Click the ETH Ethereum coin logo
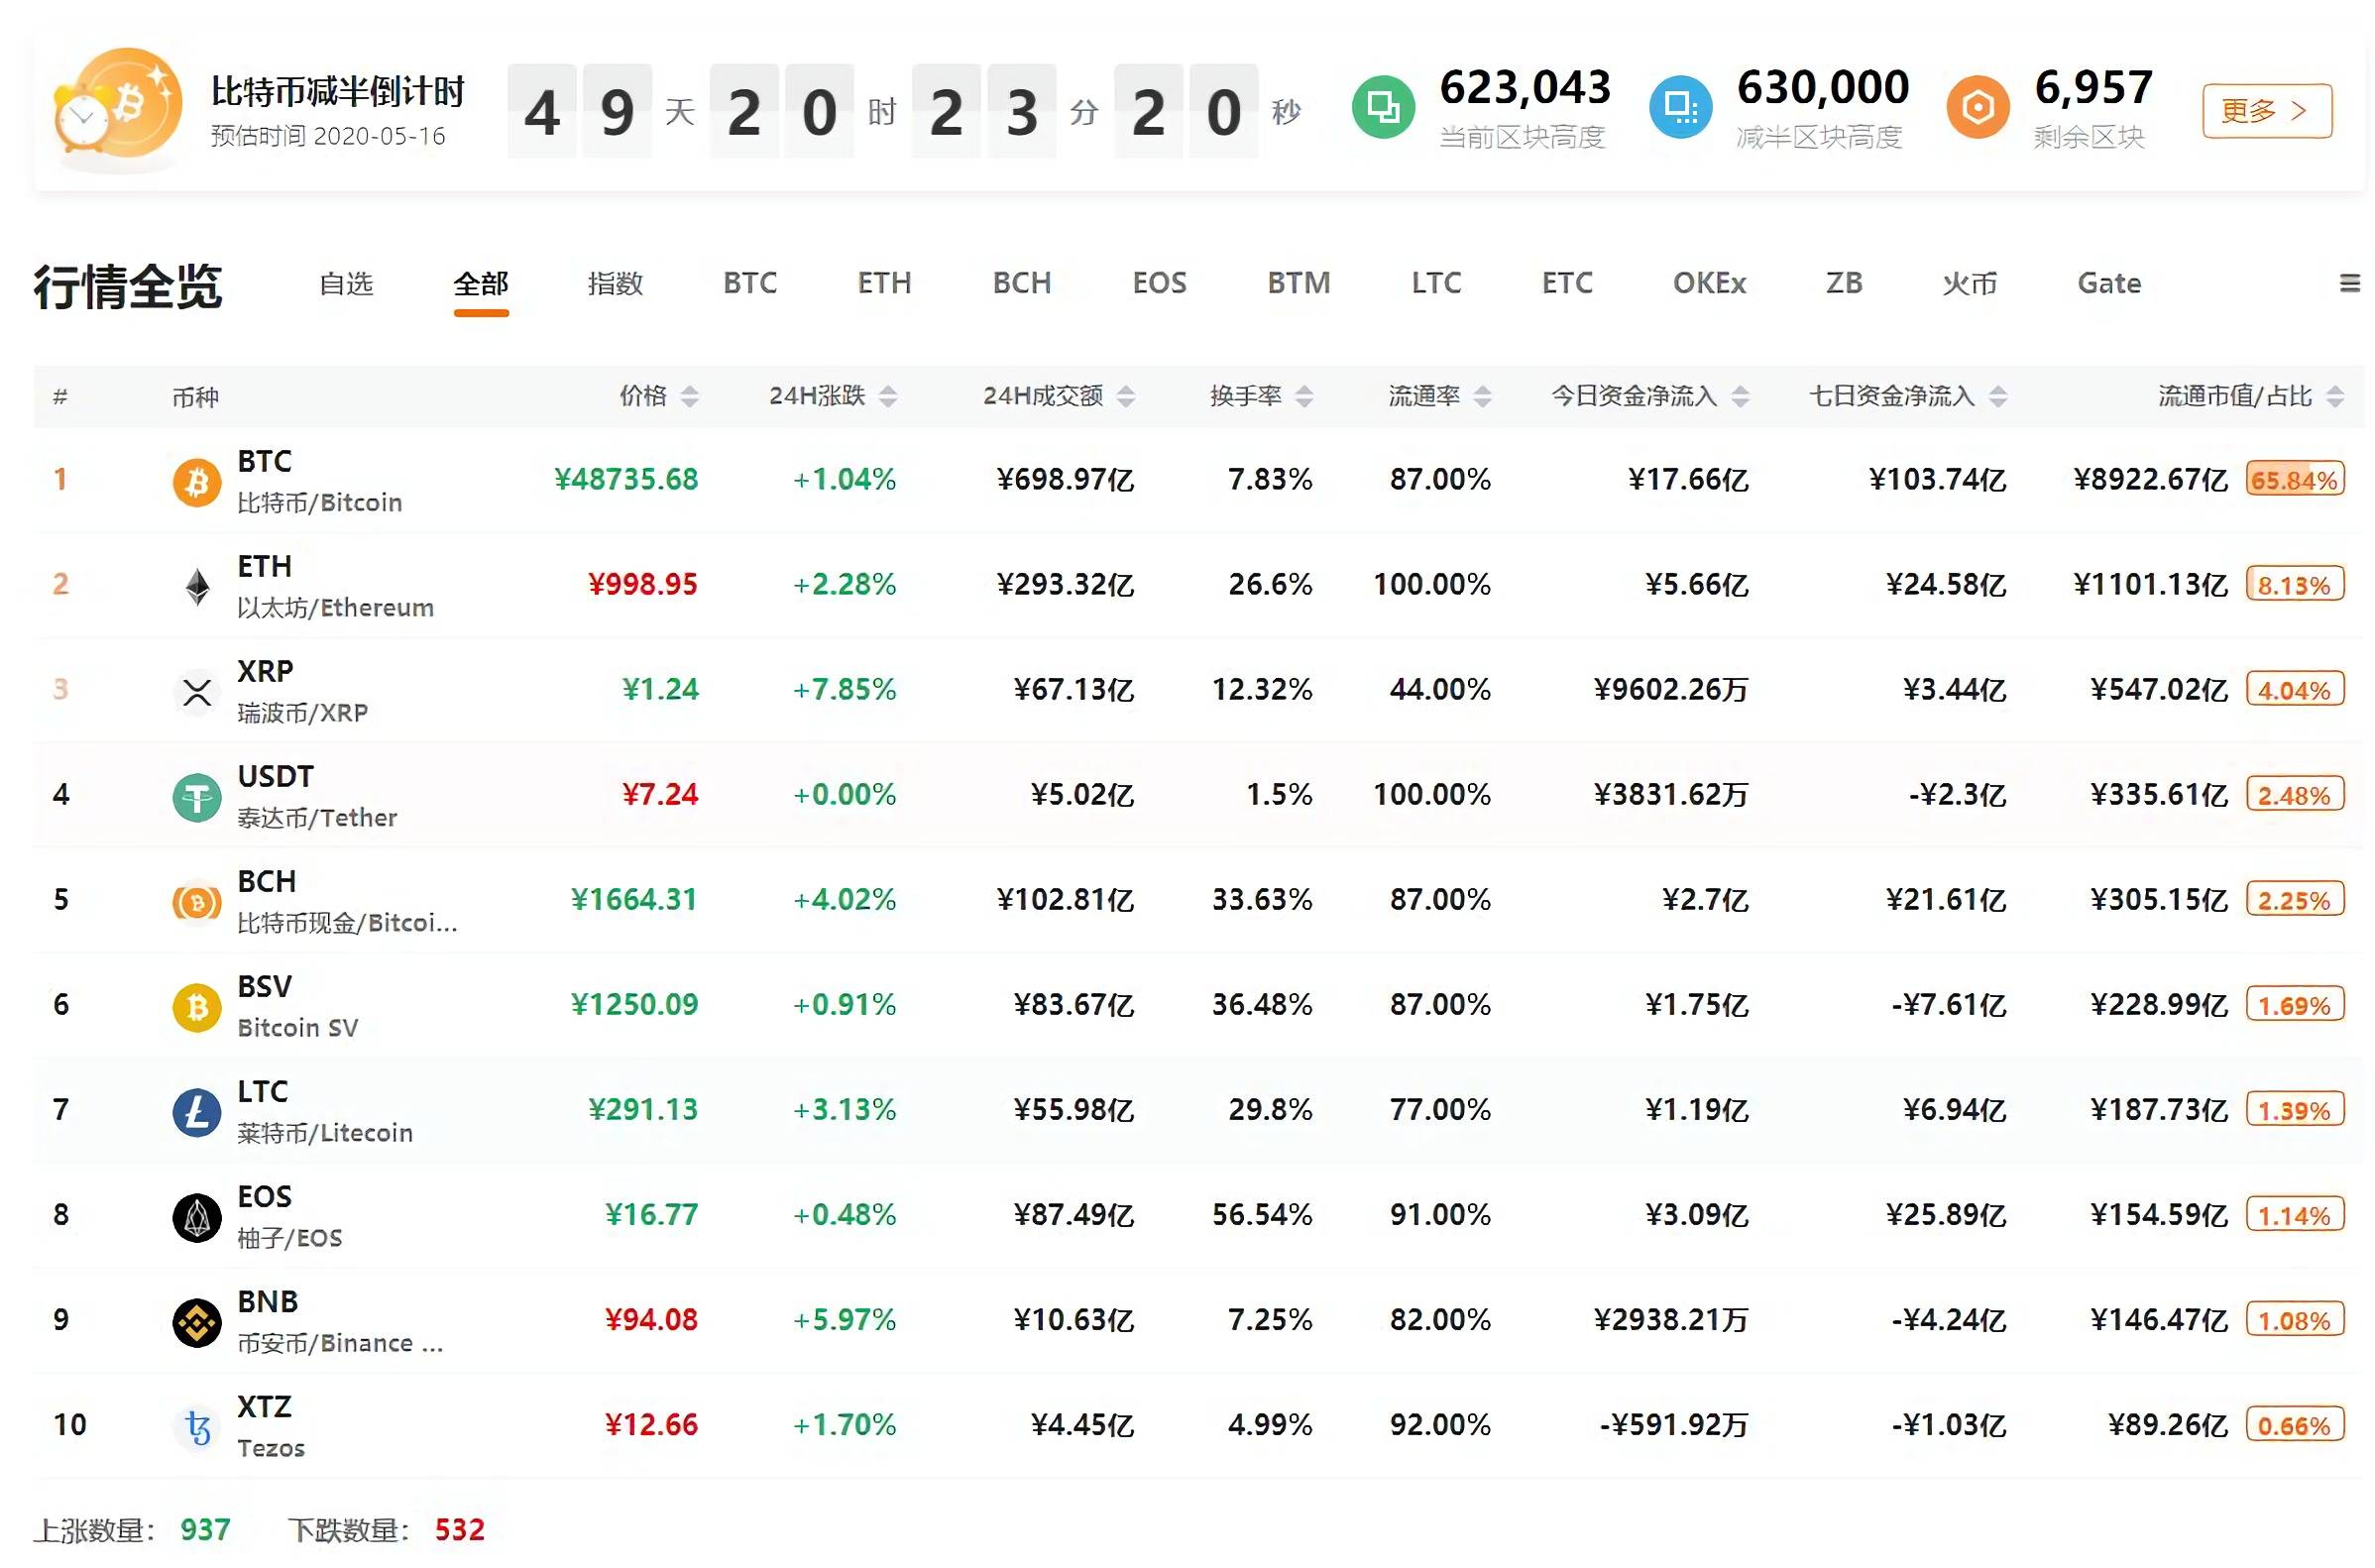 point(197,587)
